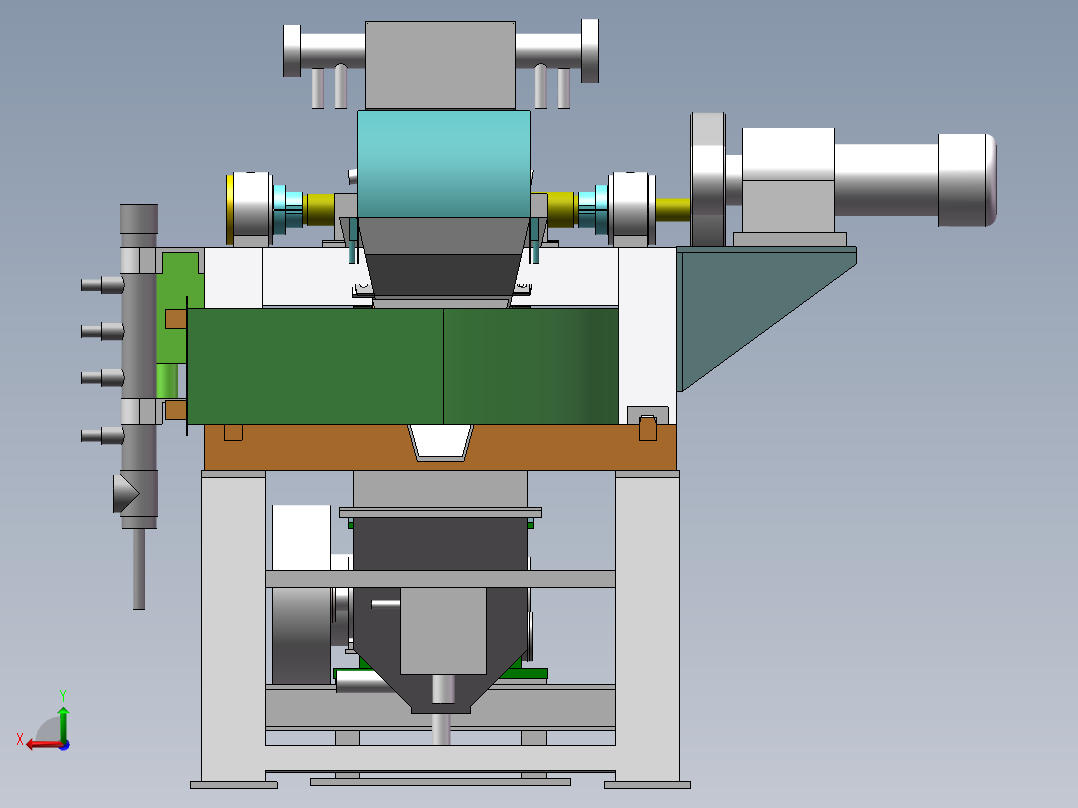The width and height of the screenshot is (1078, 808).
Task: Select the large dark green housing panel
Action: click(403, 366)
